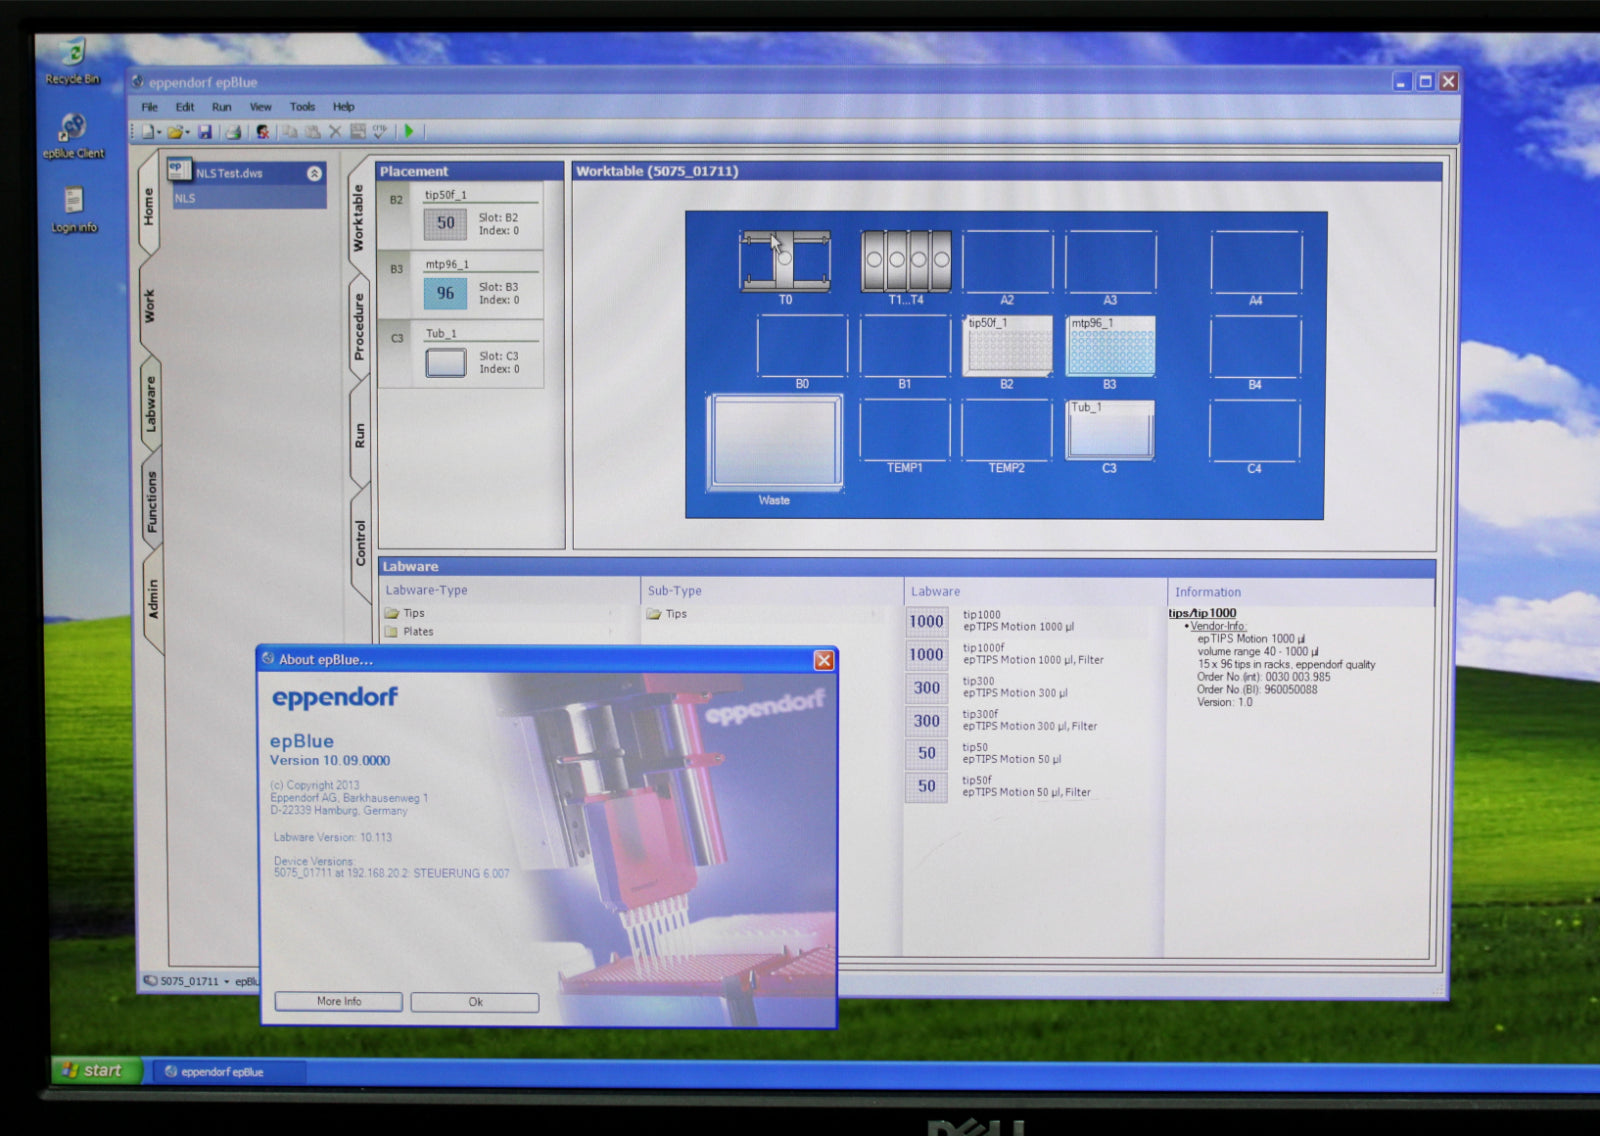
Task: Open the dropdown arrow beside the New icon
Action: point(159,132)
